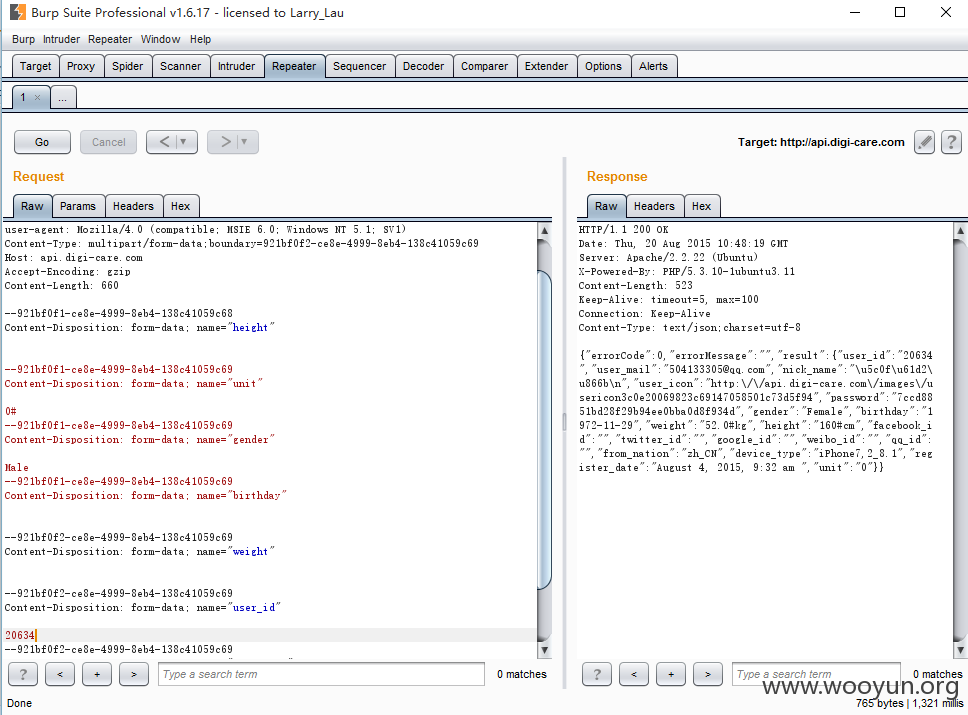
Task: Click the user_id value 20634 in request
Action: tap(20, 635)
